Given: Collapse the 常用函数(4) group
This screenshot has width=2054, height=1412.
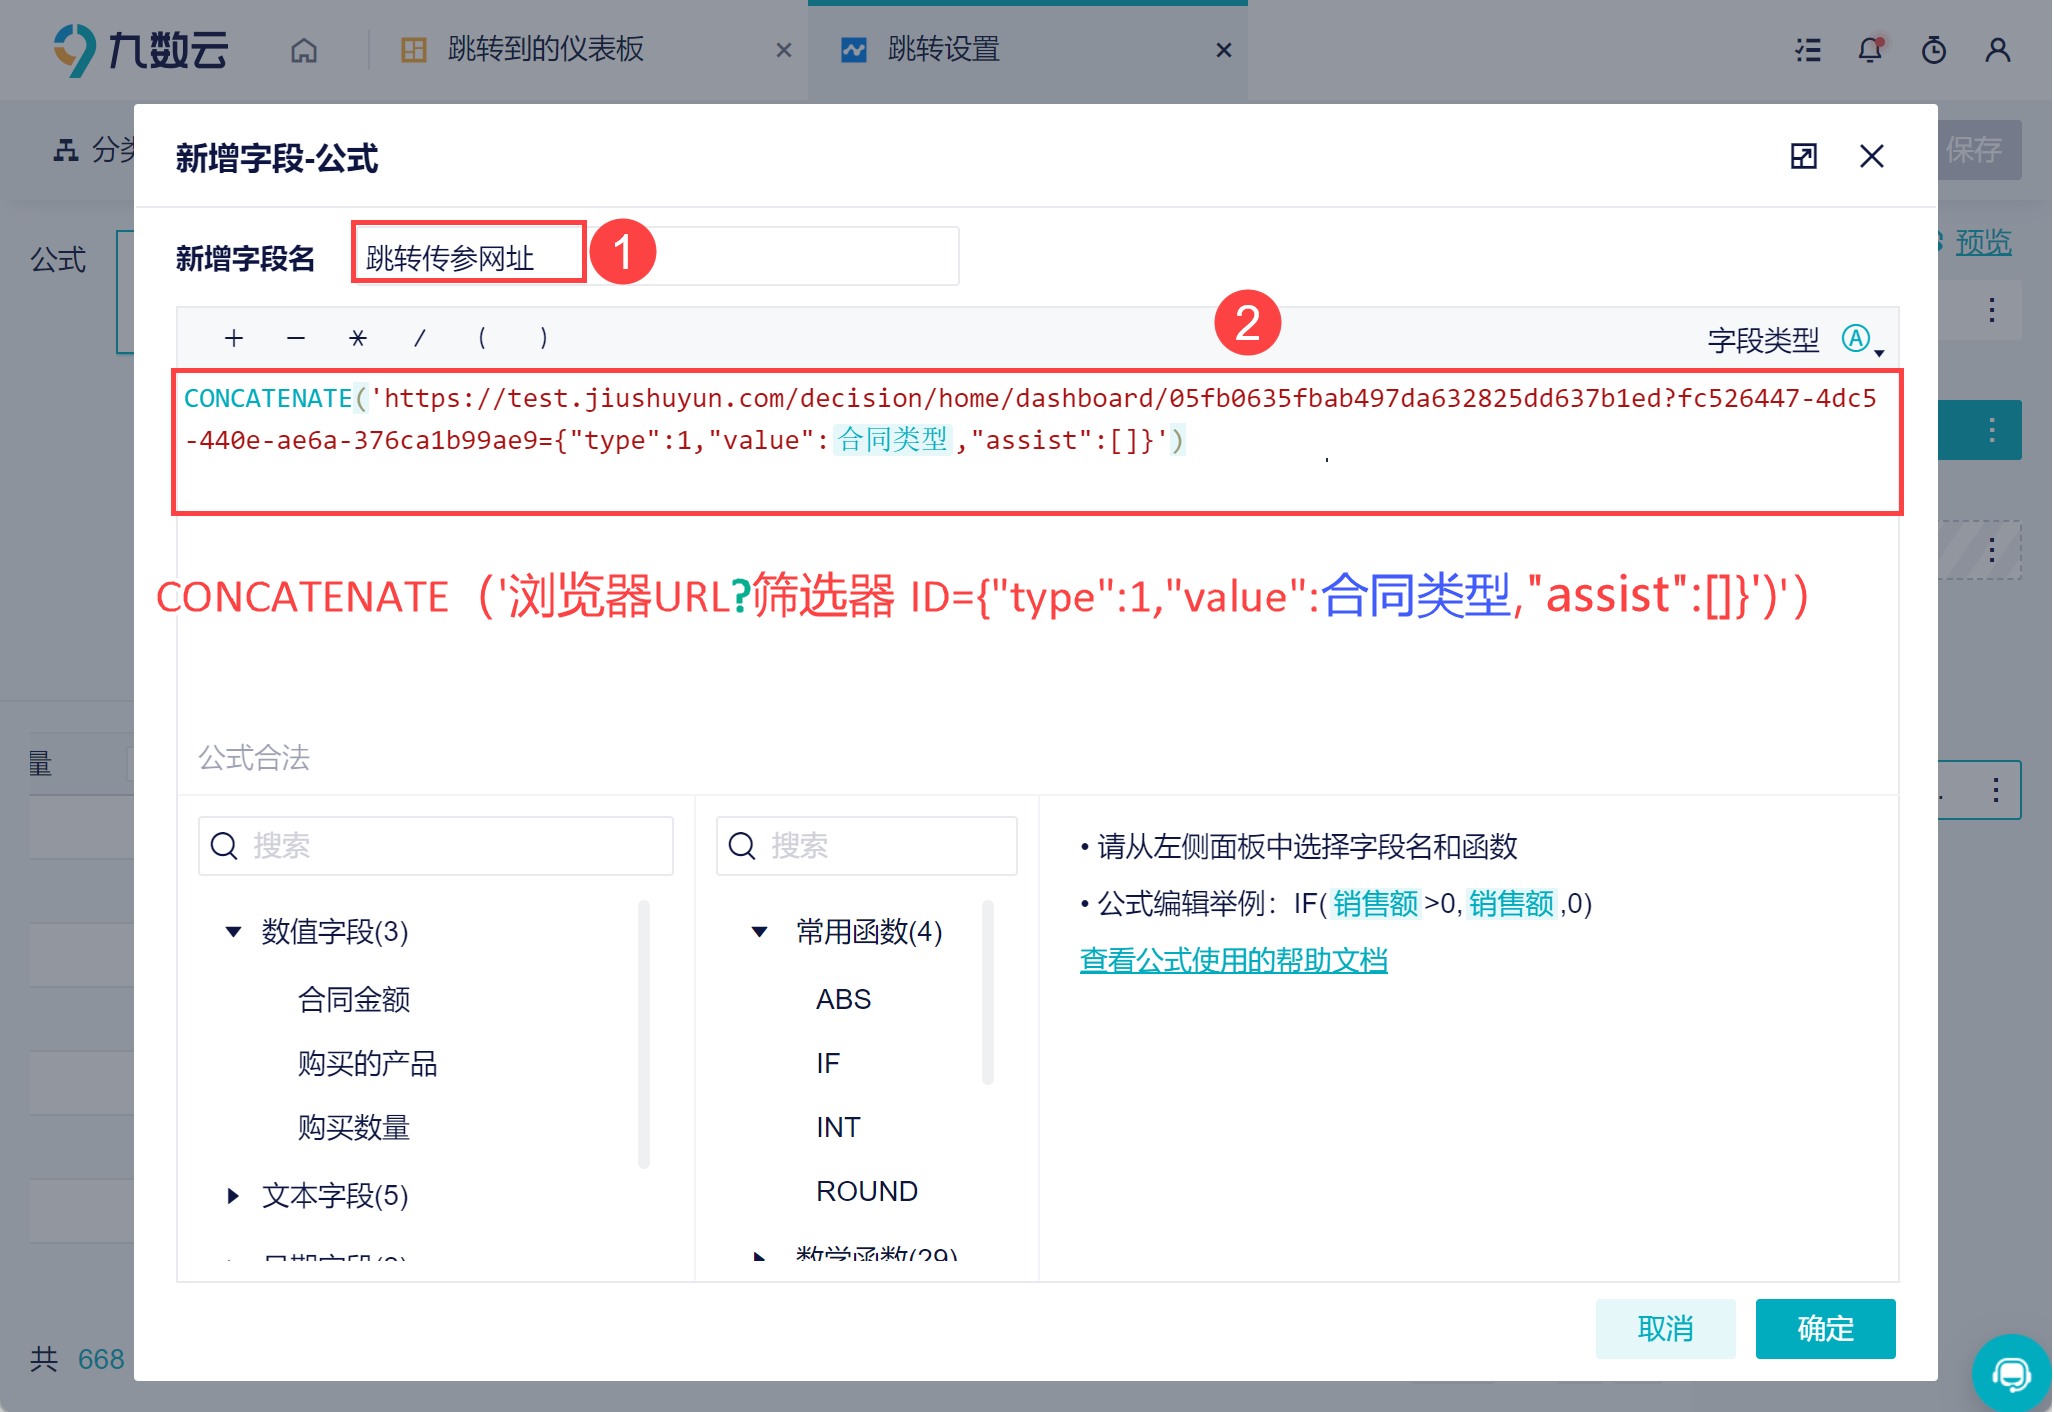Looking at the screenshot, I should coord(759,932).
